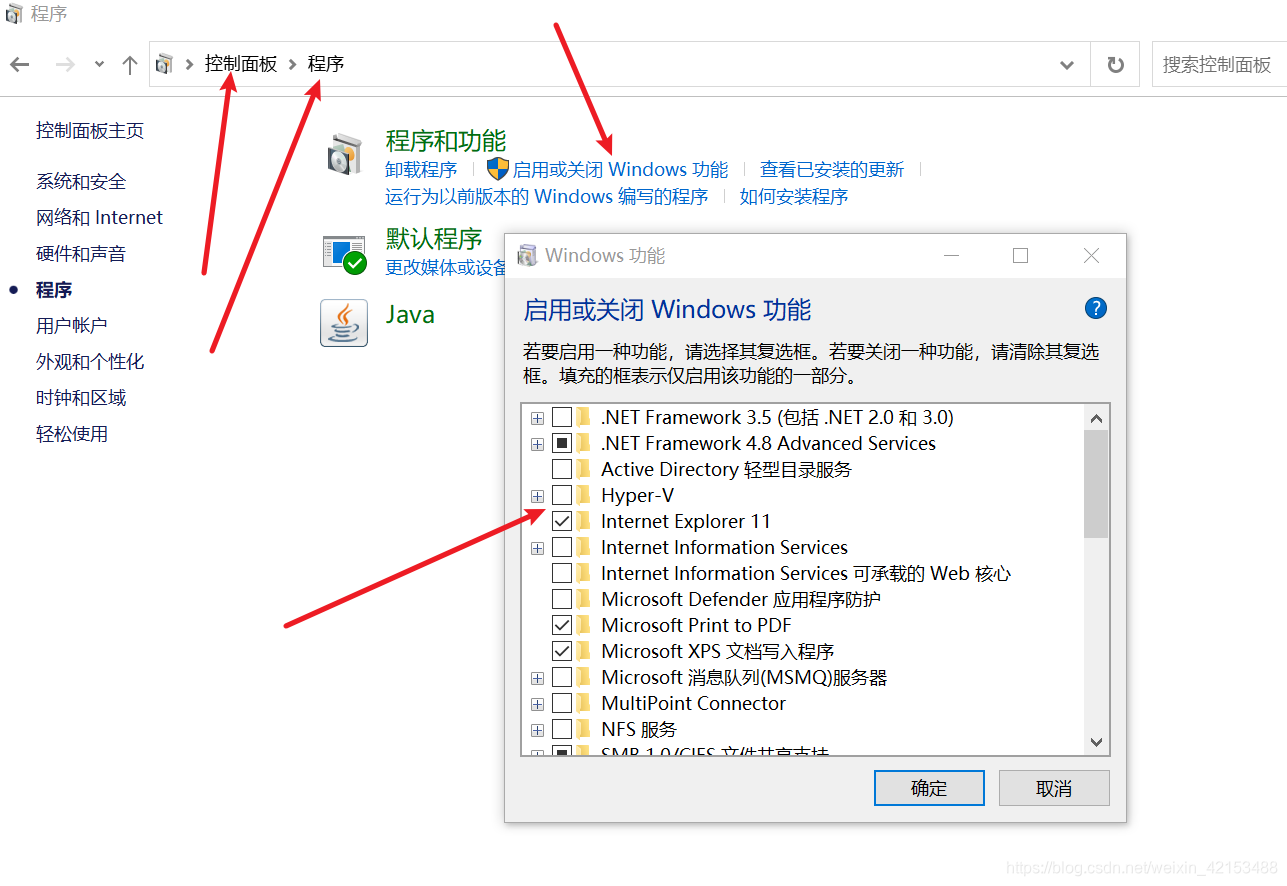1287x886 pixels.
Task: Toggle Microsoft Print to PDF checkbox
Action: tap(562, 625)
